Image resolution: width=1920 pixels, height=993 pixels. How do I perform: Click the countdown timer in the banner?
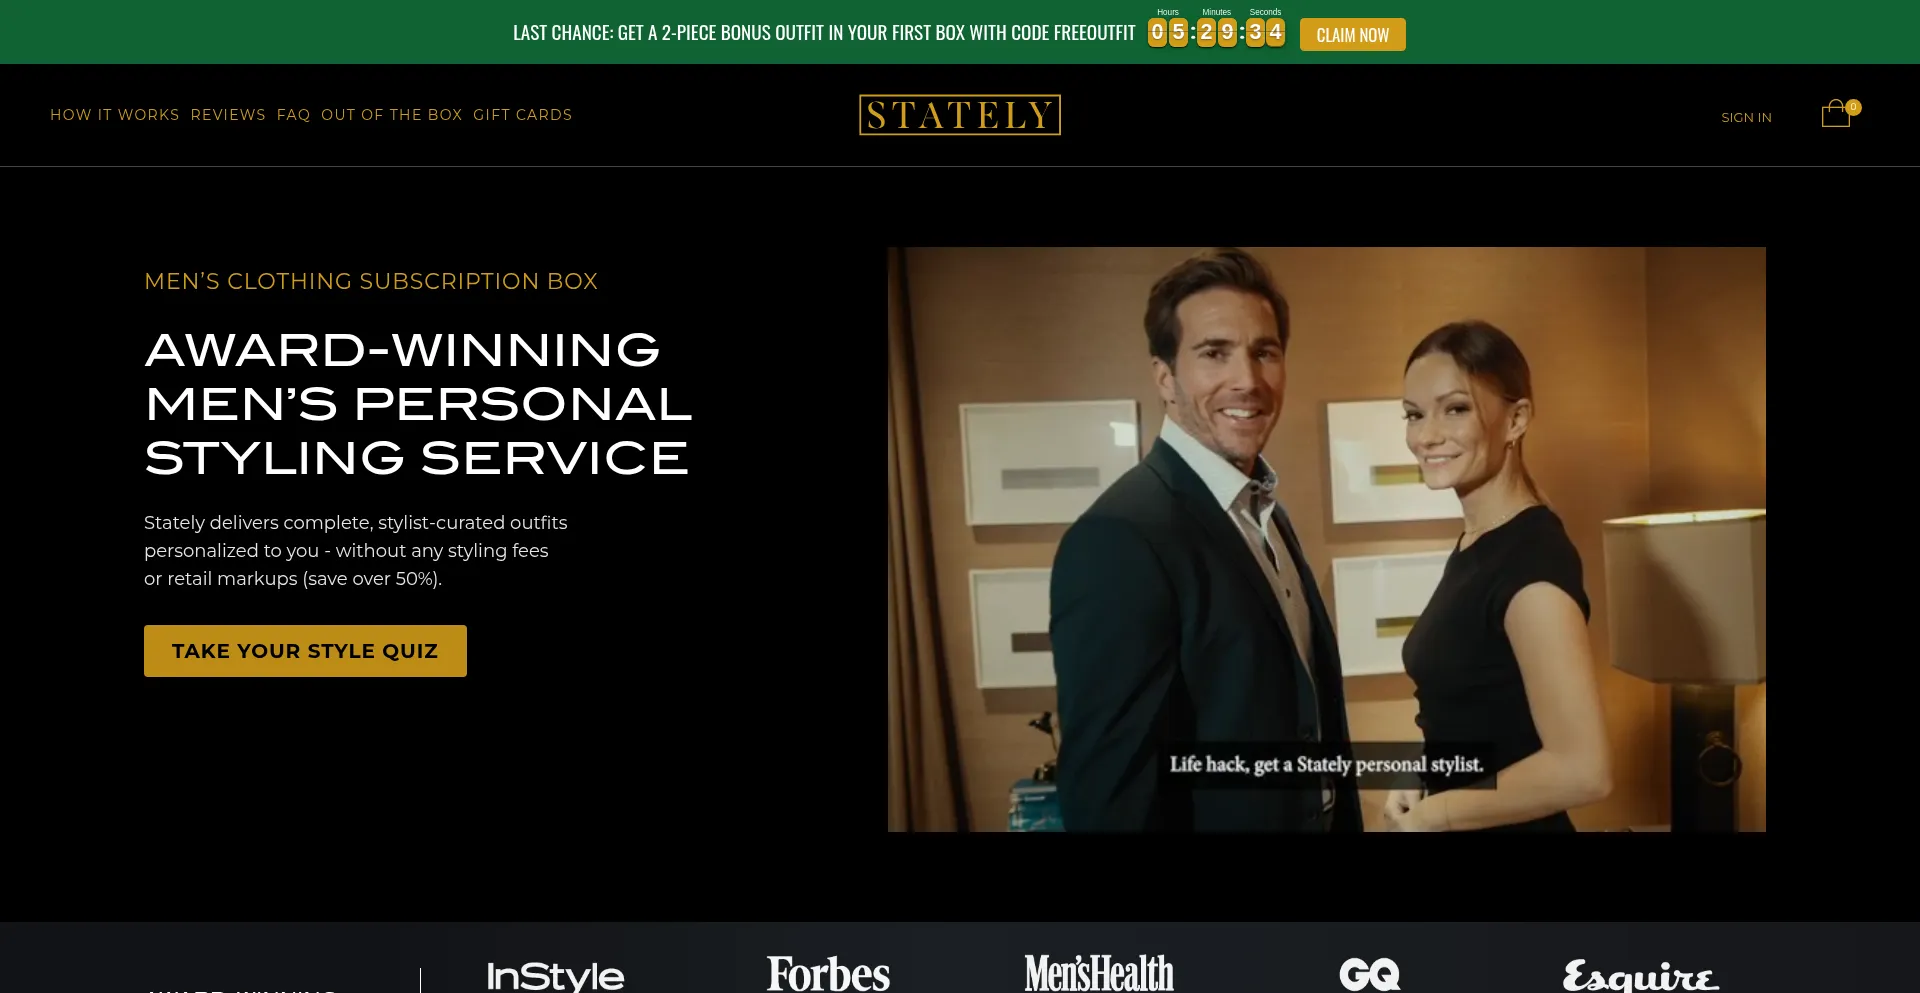point(1216,29)
